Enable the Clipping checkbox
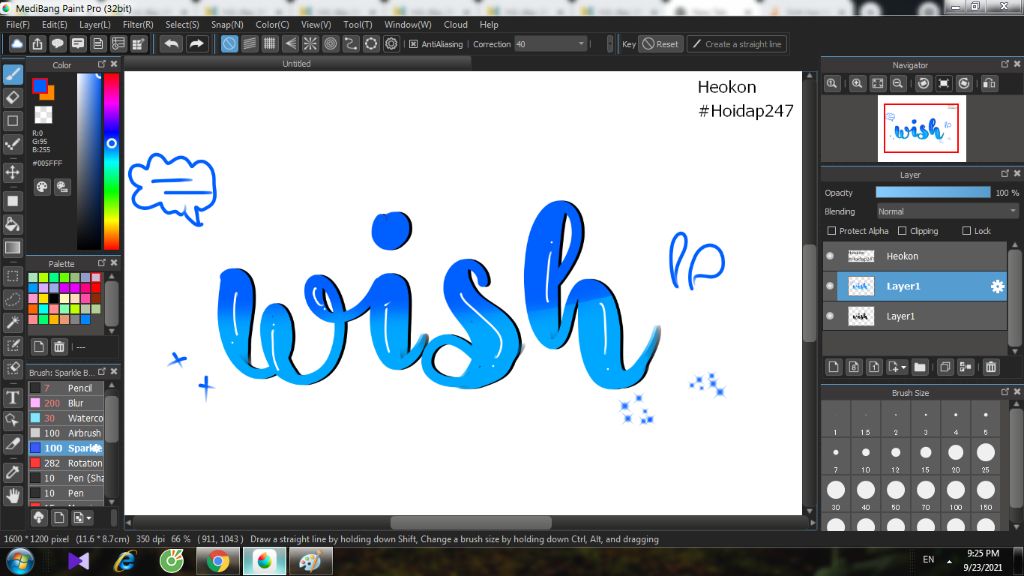Viewport: 1024px width, 576px height. (x=902, y=231)
